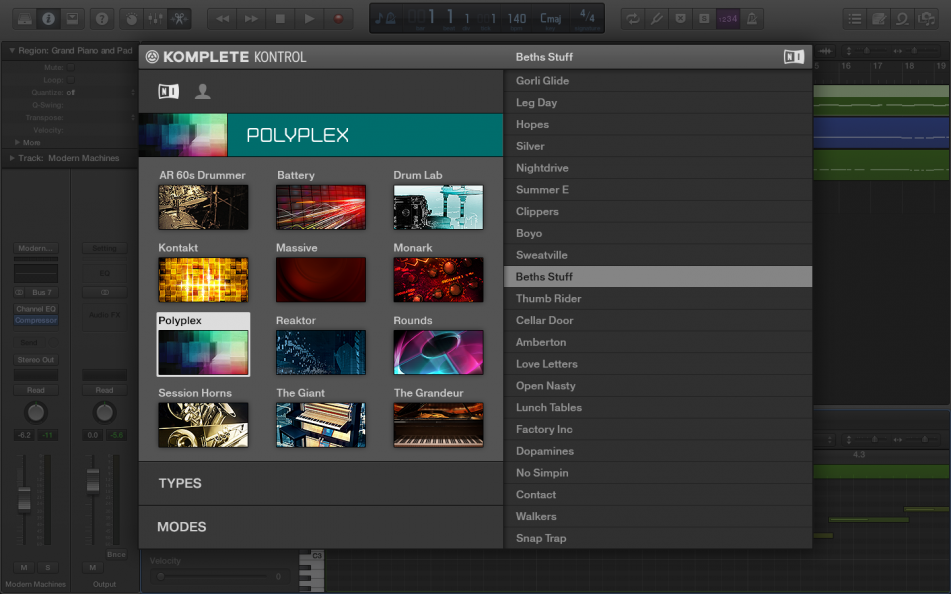951x594 pixels.
Task: Toggle the Inspector icon in the toolbar
Action: pyautogui.click(x=48, y=18)
